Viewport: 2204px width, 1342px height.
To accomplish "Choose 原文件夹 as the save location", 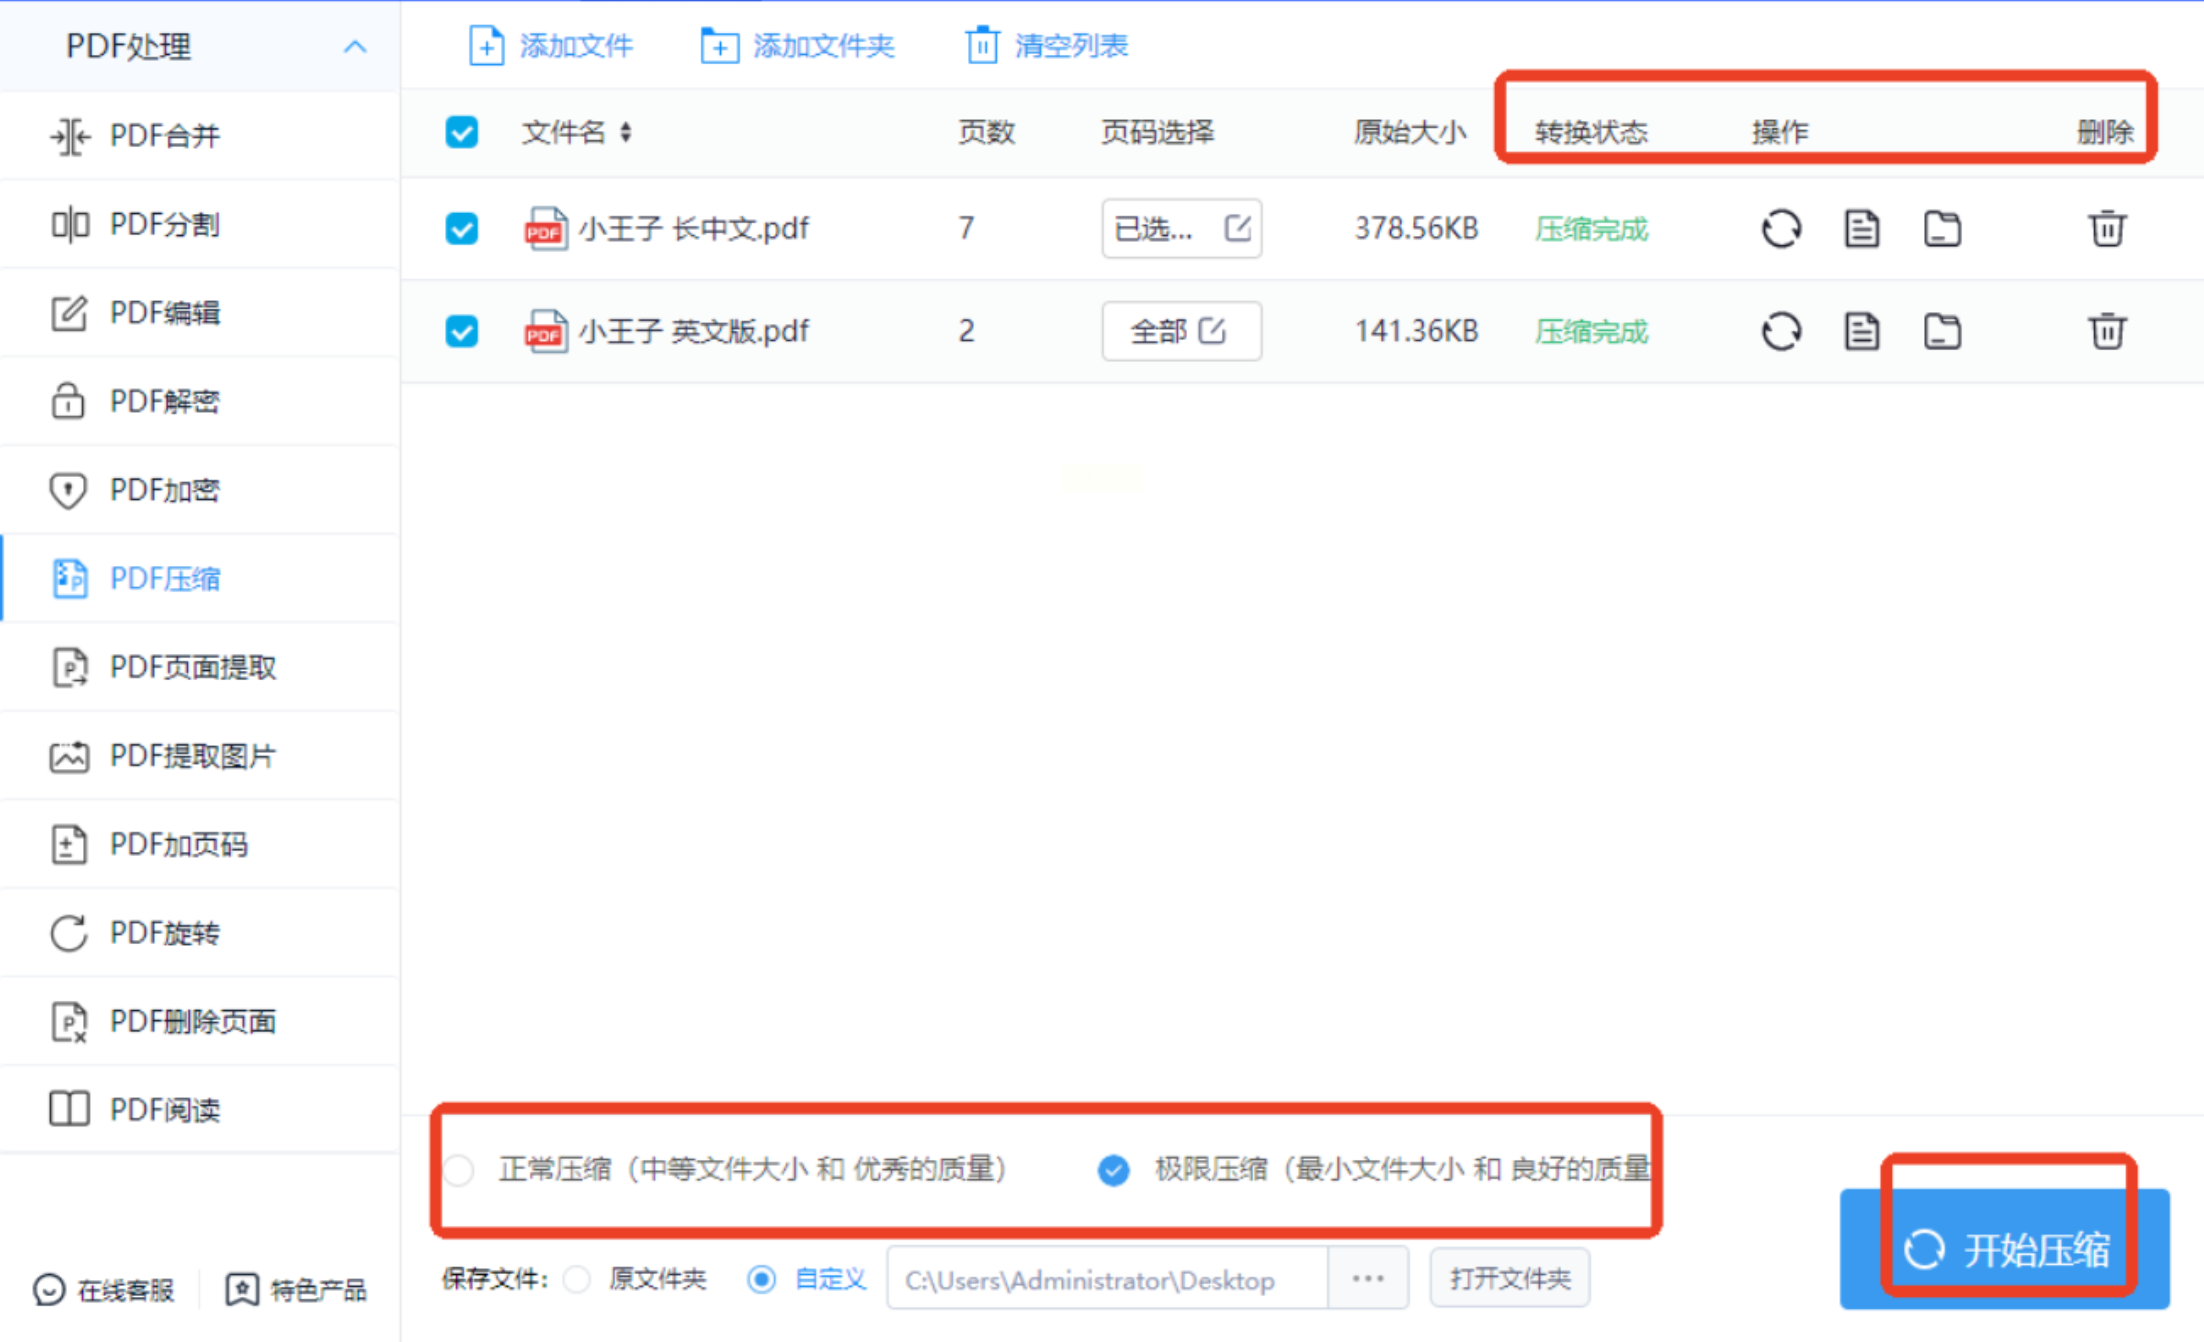I will click(x=577, y=1279).
